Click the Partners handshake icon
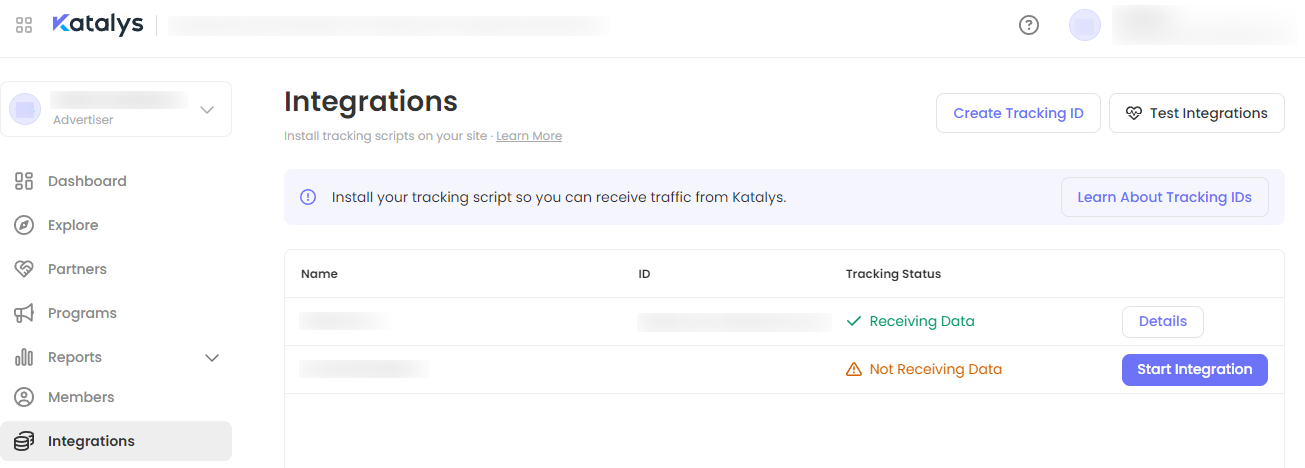 click(x=24, y=269)
